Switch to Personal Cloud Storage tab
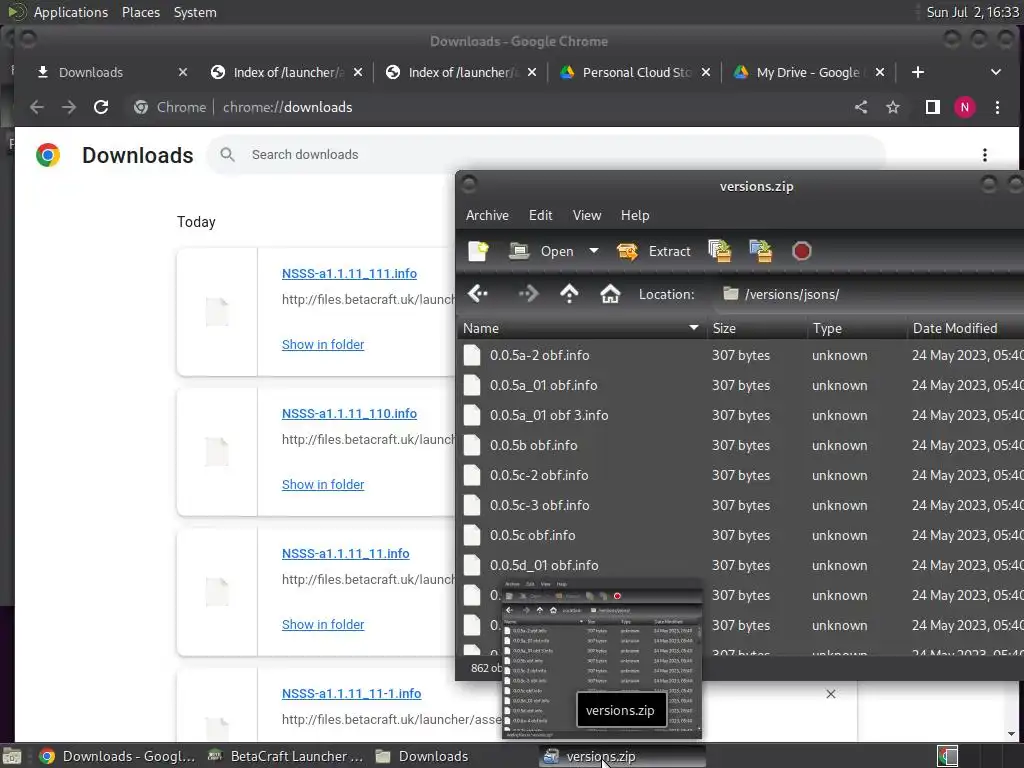Viewport: 1024px width, 768px height. click(635, 72)
